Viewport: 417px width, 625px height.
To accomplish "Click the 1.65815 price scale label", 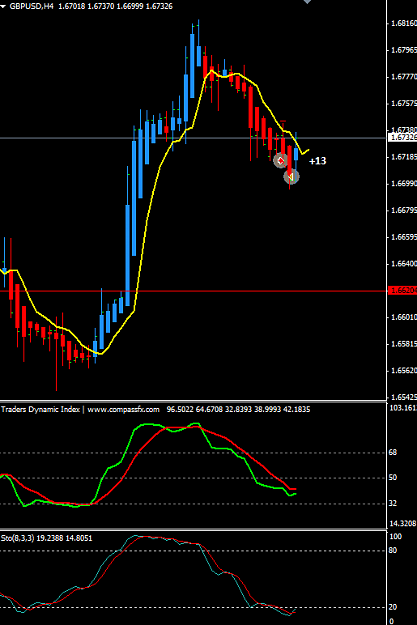I will click(x=404, y=344).
